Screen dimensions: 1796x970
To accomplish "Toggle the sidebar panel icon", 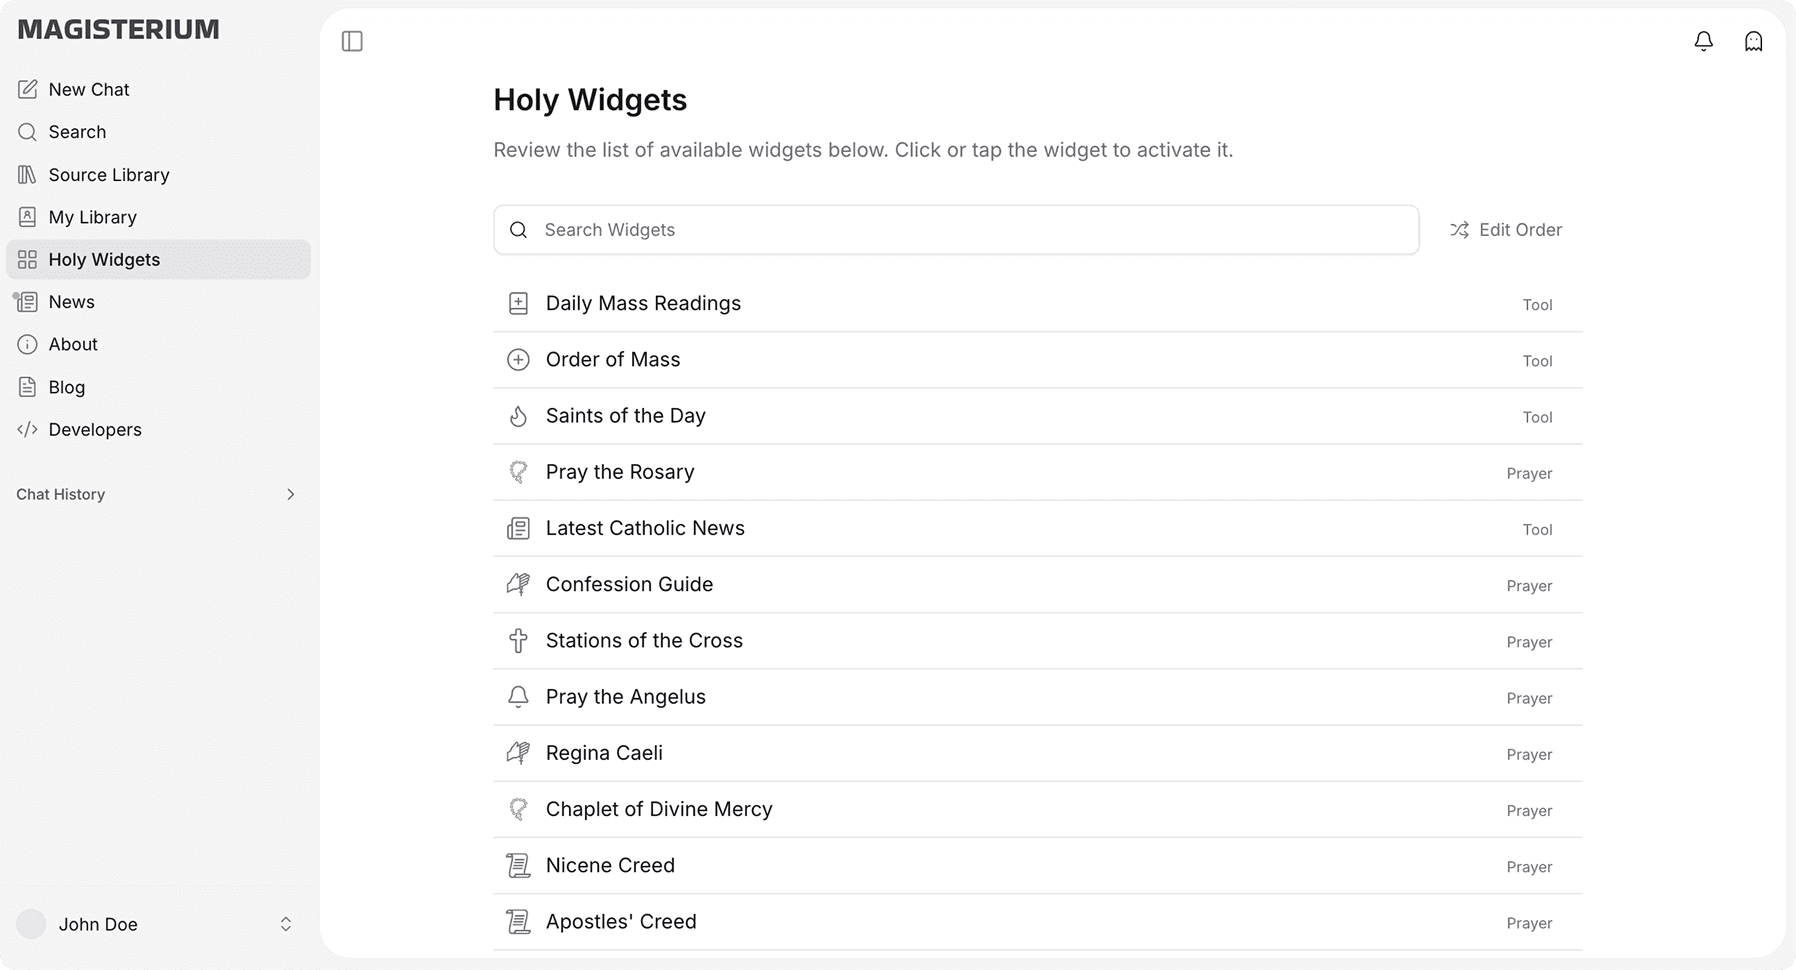I will click(x=352, y=41).
